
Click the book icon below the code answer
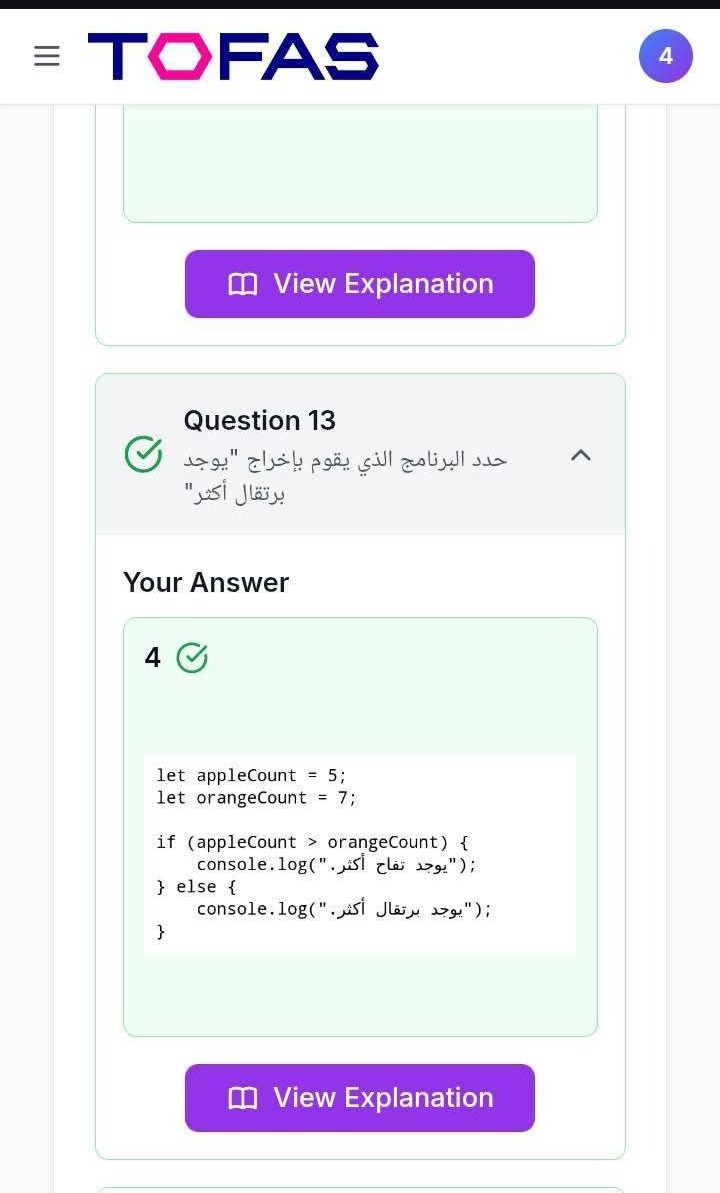coord(243,1098)
